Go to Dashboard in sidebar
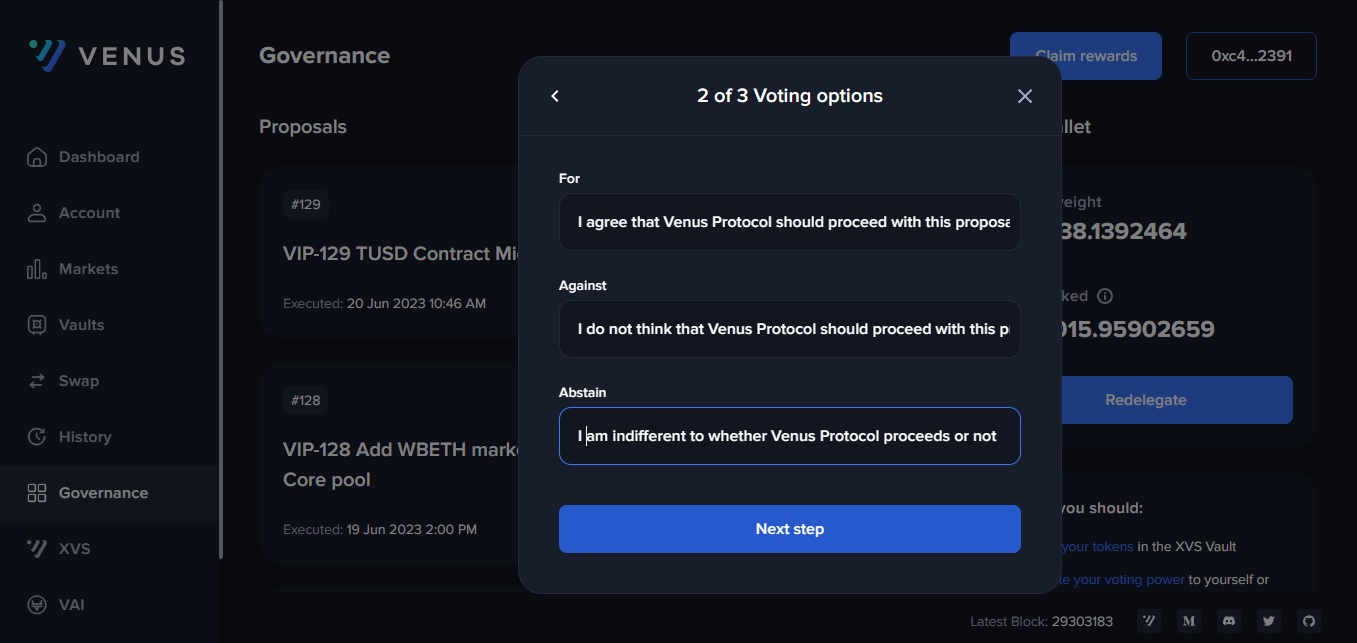The width and height of the screenshot is (1357, 643). [x=98, y=157]
